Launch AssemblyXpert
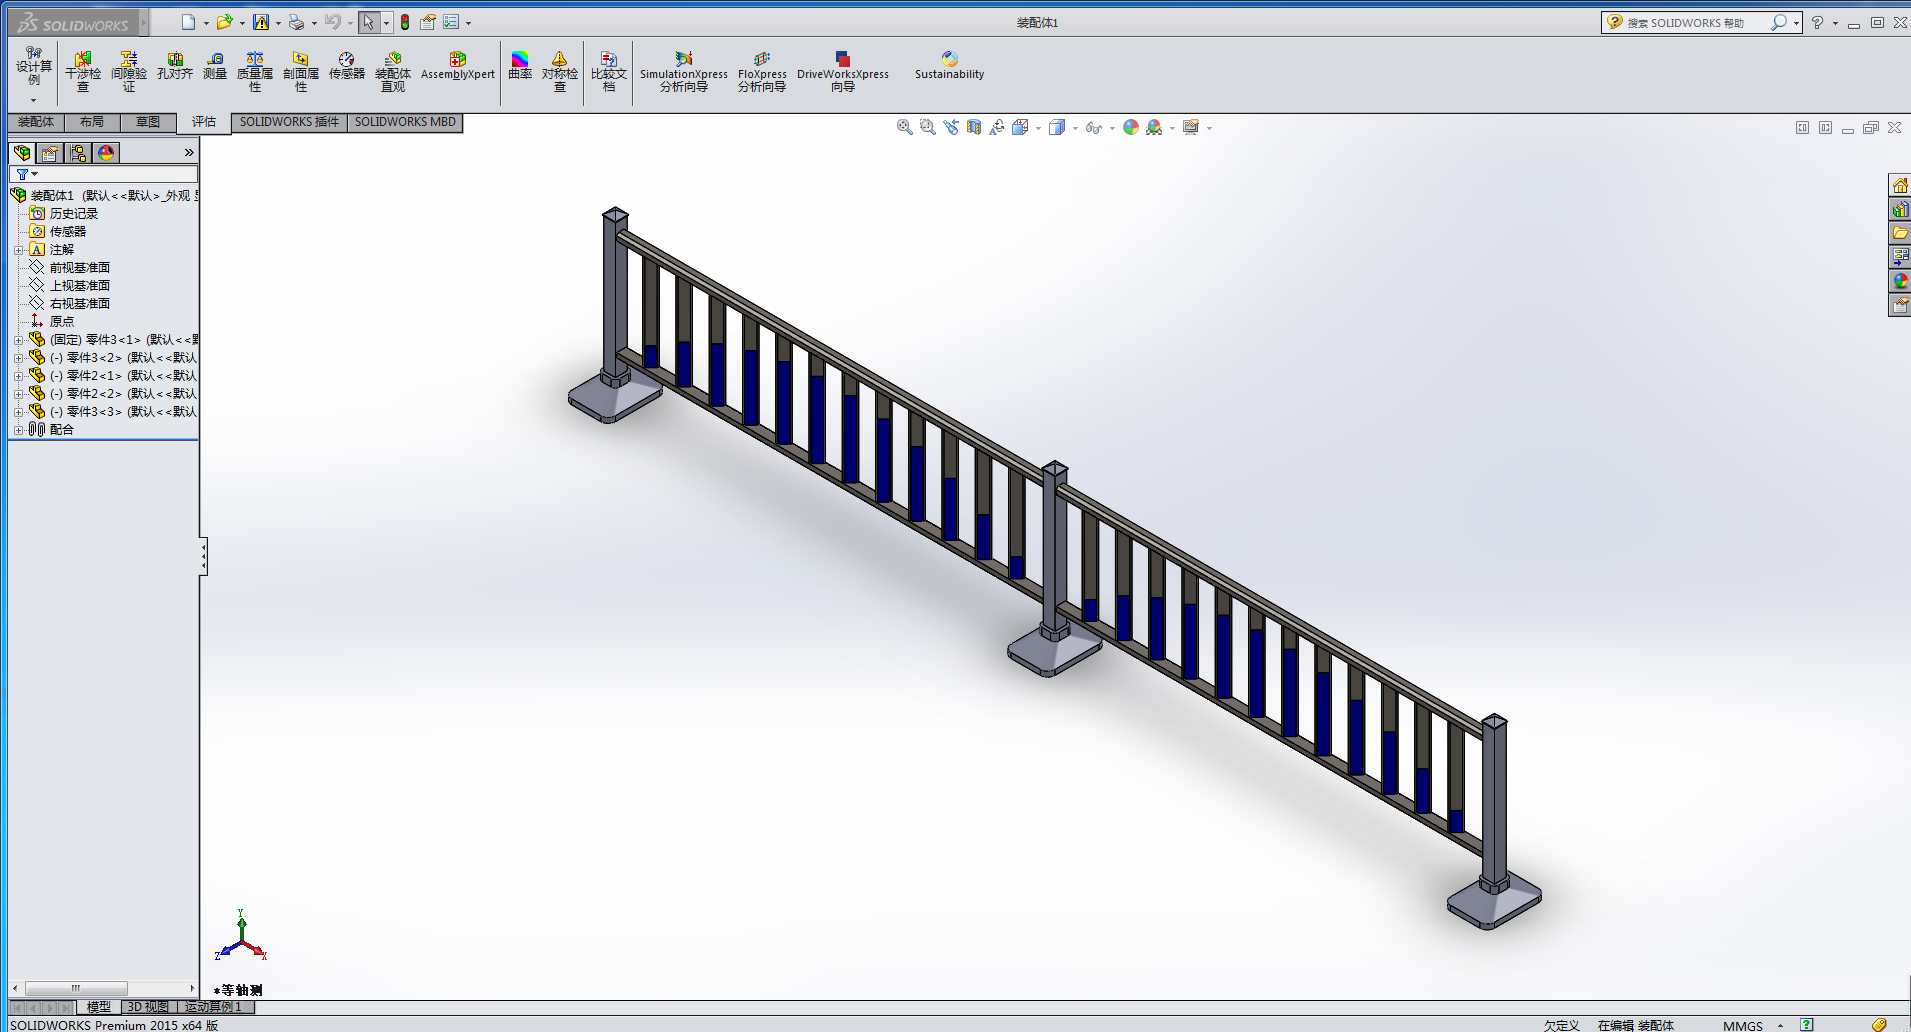This screenshot has height=1032, width=1911. tap(458, 66)
